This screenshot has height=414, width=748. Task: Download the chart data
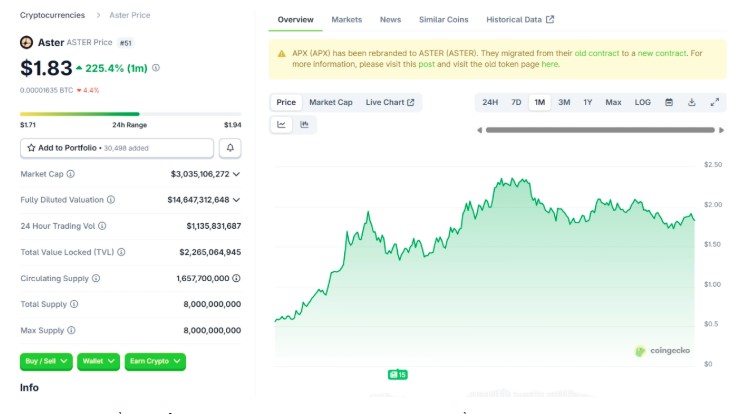692,102
